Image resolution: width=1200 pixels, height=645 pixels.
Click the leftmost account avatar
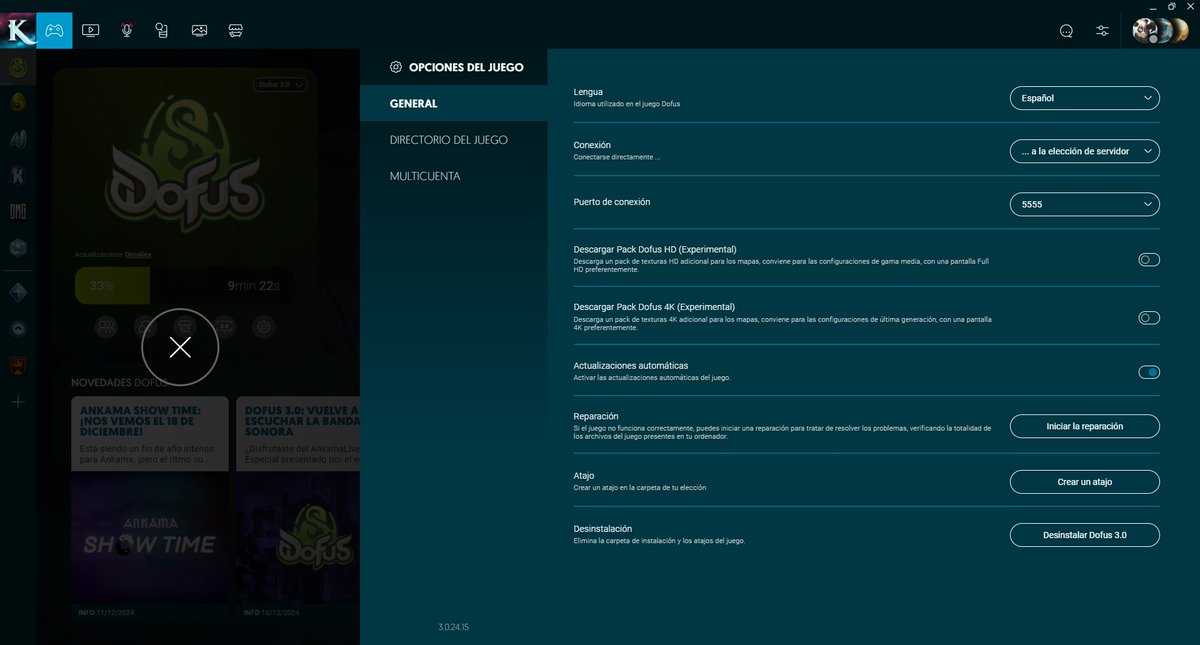pos(1144,30)
